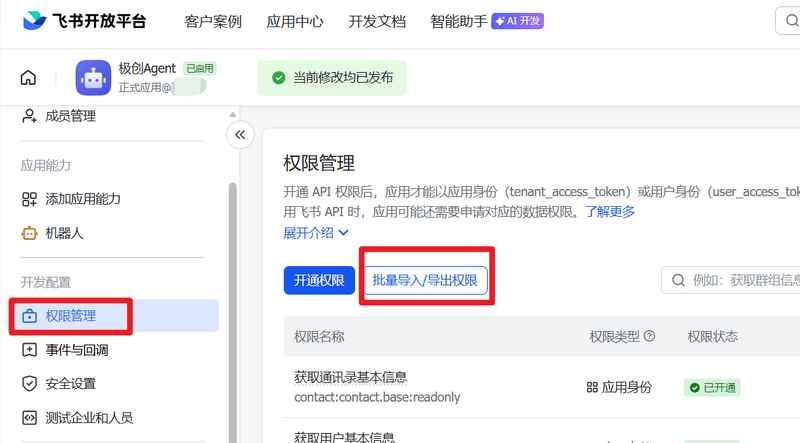Expand the 展开介绍 section
Screen dimensions: 800x443
(316, 233)
